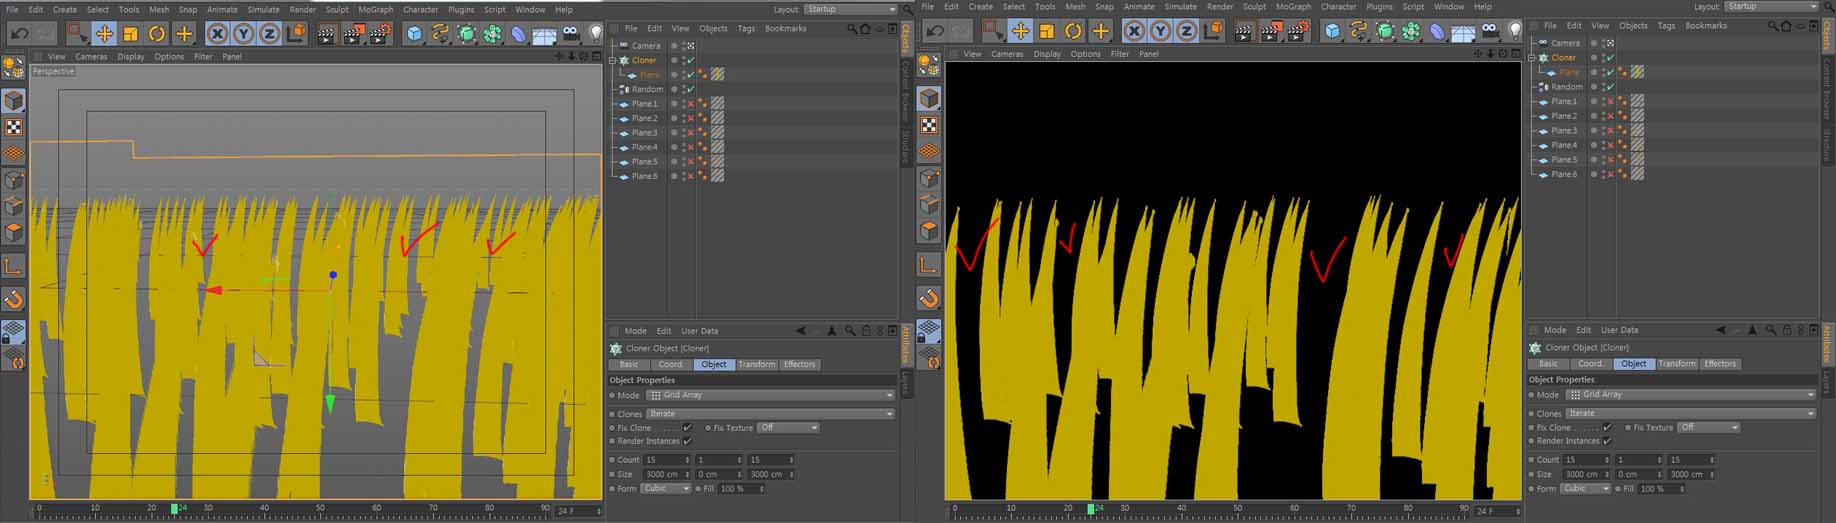
Task: Add a Light object in right window
Action: 1514,32
